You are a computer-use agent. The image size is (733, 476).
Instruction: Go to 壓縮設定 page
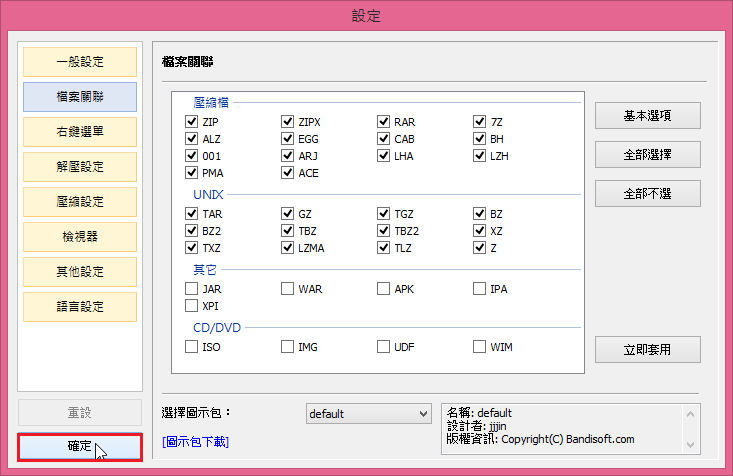coord(80,202)
